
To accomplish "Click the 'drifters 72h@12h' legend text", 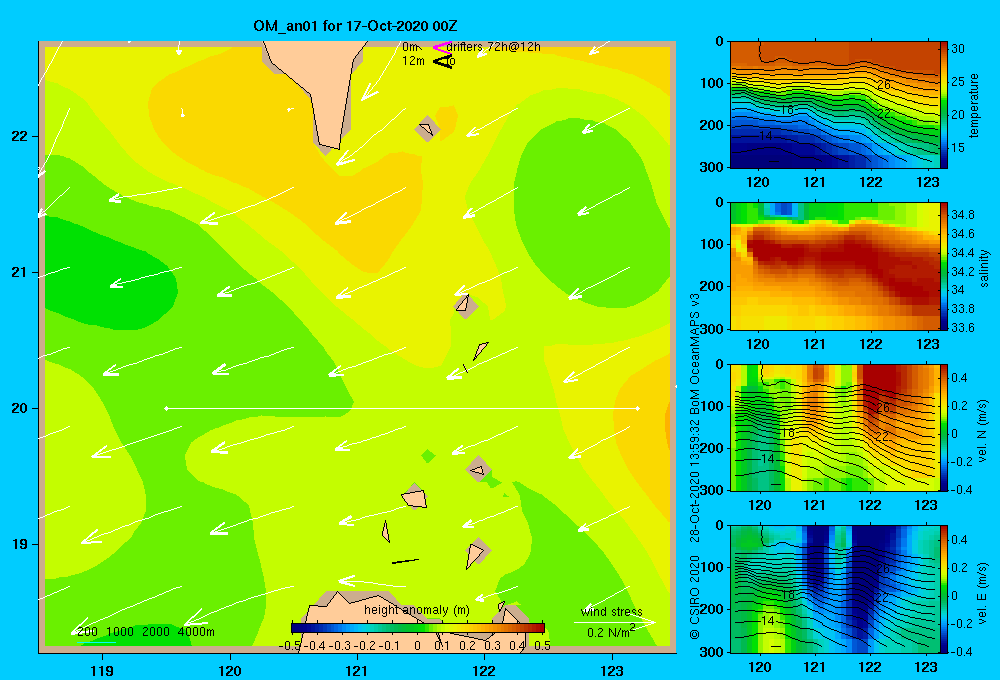I will (x=493, y=47).
